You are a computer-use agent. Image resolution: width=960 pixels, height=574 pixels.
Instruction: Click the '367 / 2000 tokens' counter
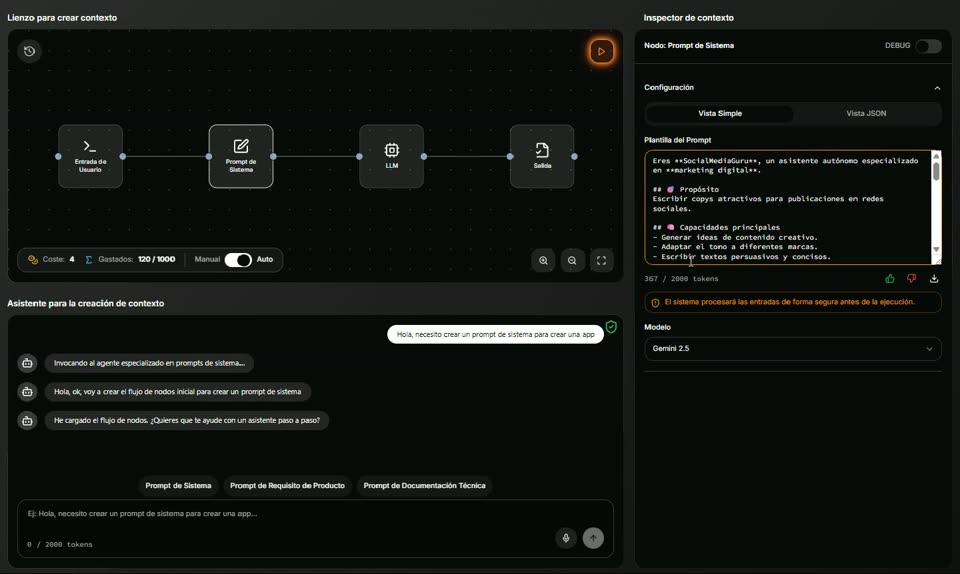click(681, 279)
